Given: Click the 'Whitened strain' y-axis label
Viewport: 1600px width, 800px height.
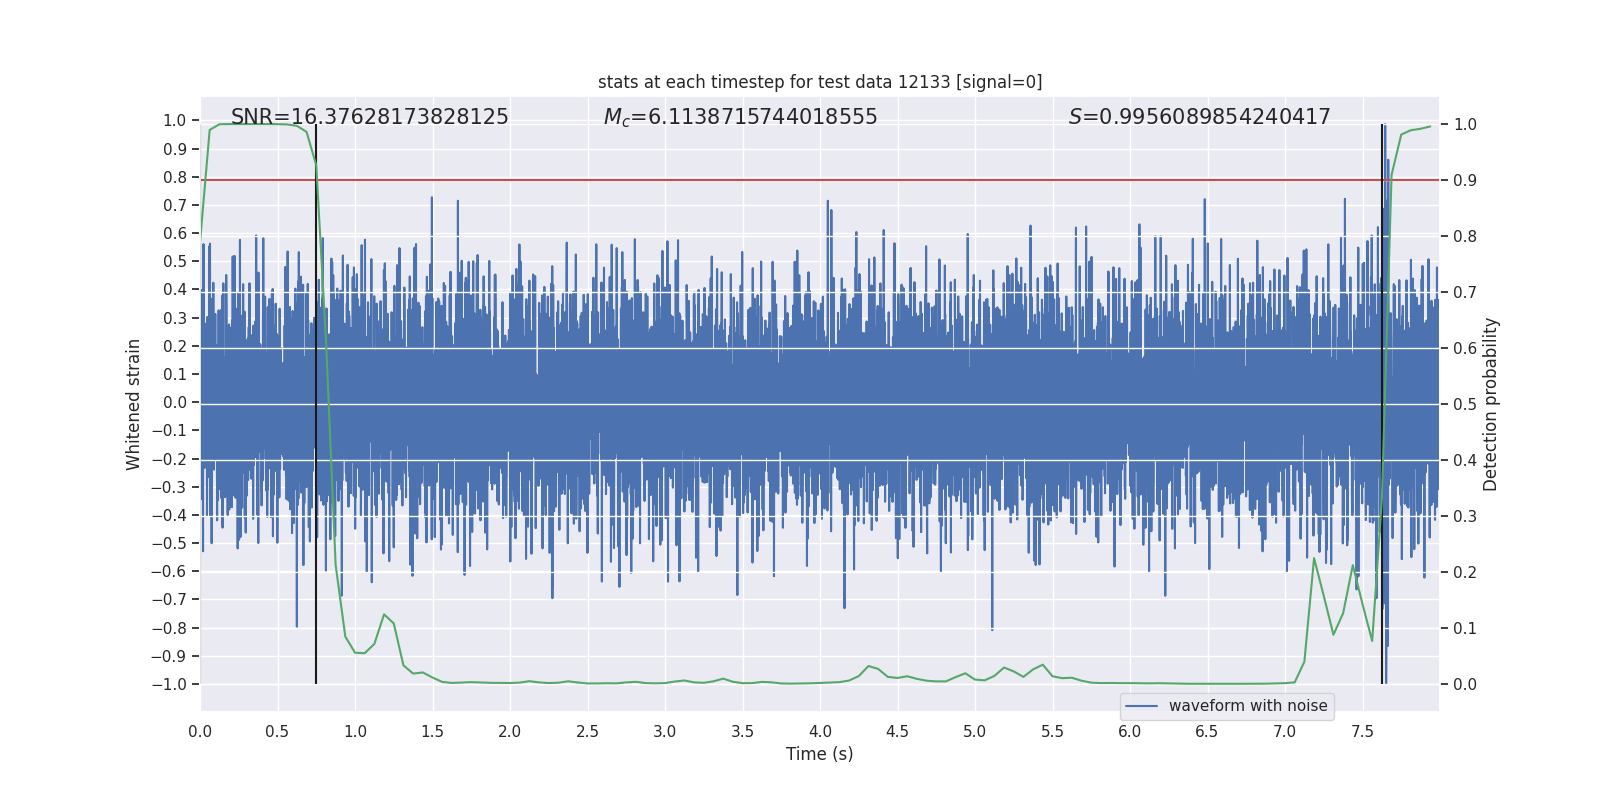Looking at the screenshot, I should [133, 404].
